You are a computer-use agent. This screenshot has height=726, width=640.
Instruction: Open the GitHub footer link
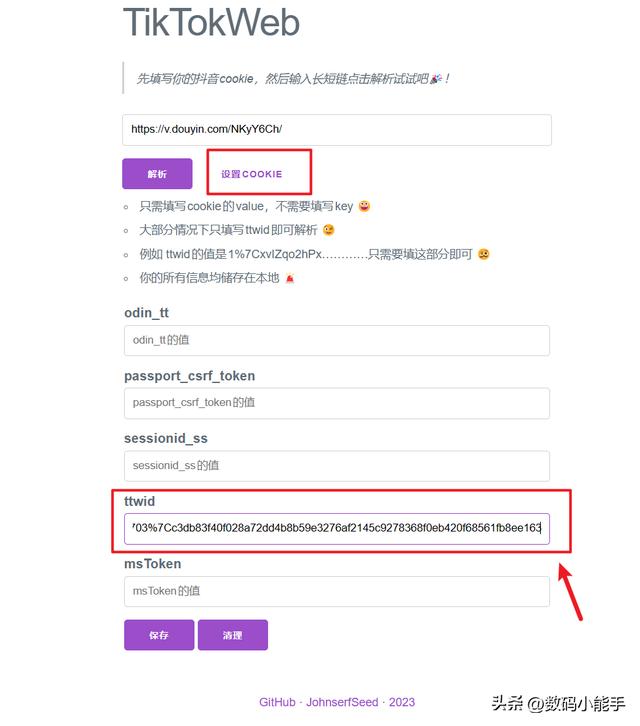(277, 702)
